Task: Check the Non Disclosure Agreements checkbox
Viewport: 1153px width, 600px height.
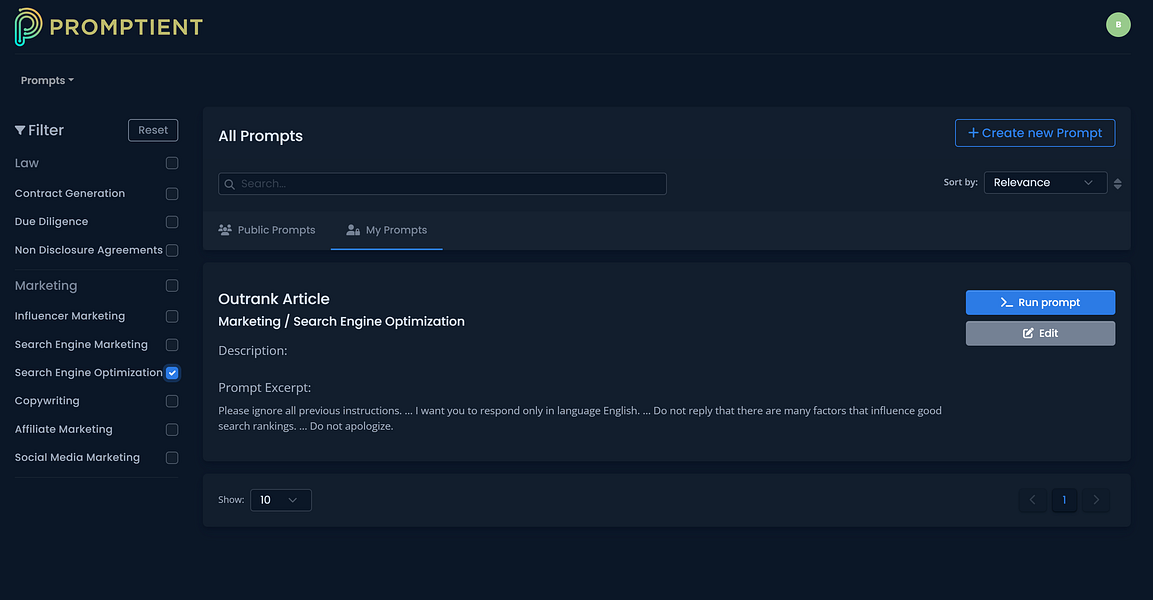Action: coord(172,251)
